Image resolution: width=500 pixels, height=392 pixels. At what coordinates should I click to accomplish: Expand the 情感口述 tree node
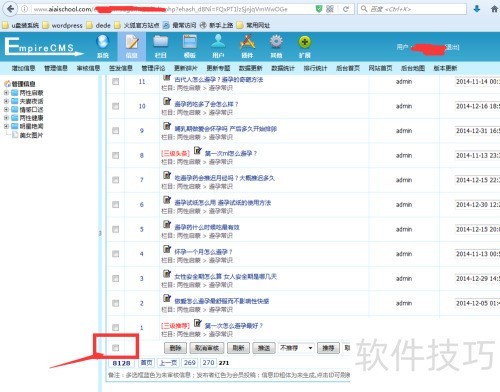[6, 109]
